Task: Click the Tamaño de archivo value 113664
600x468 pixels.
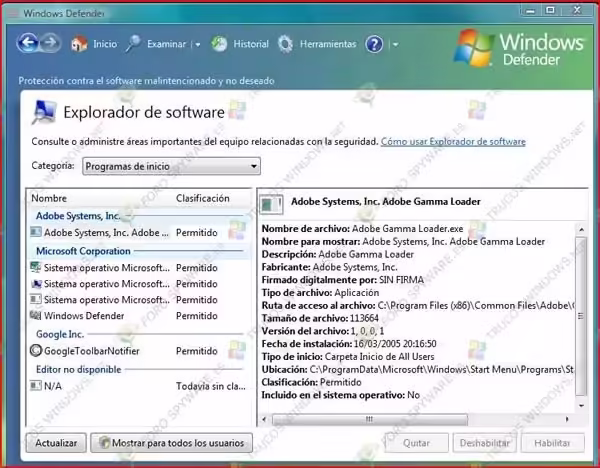Action: (364, 318)
